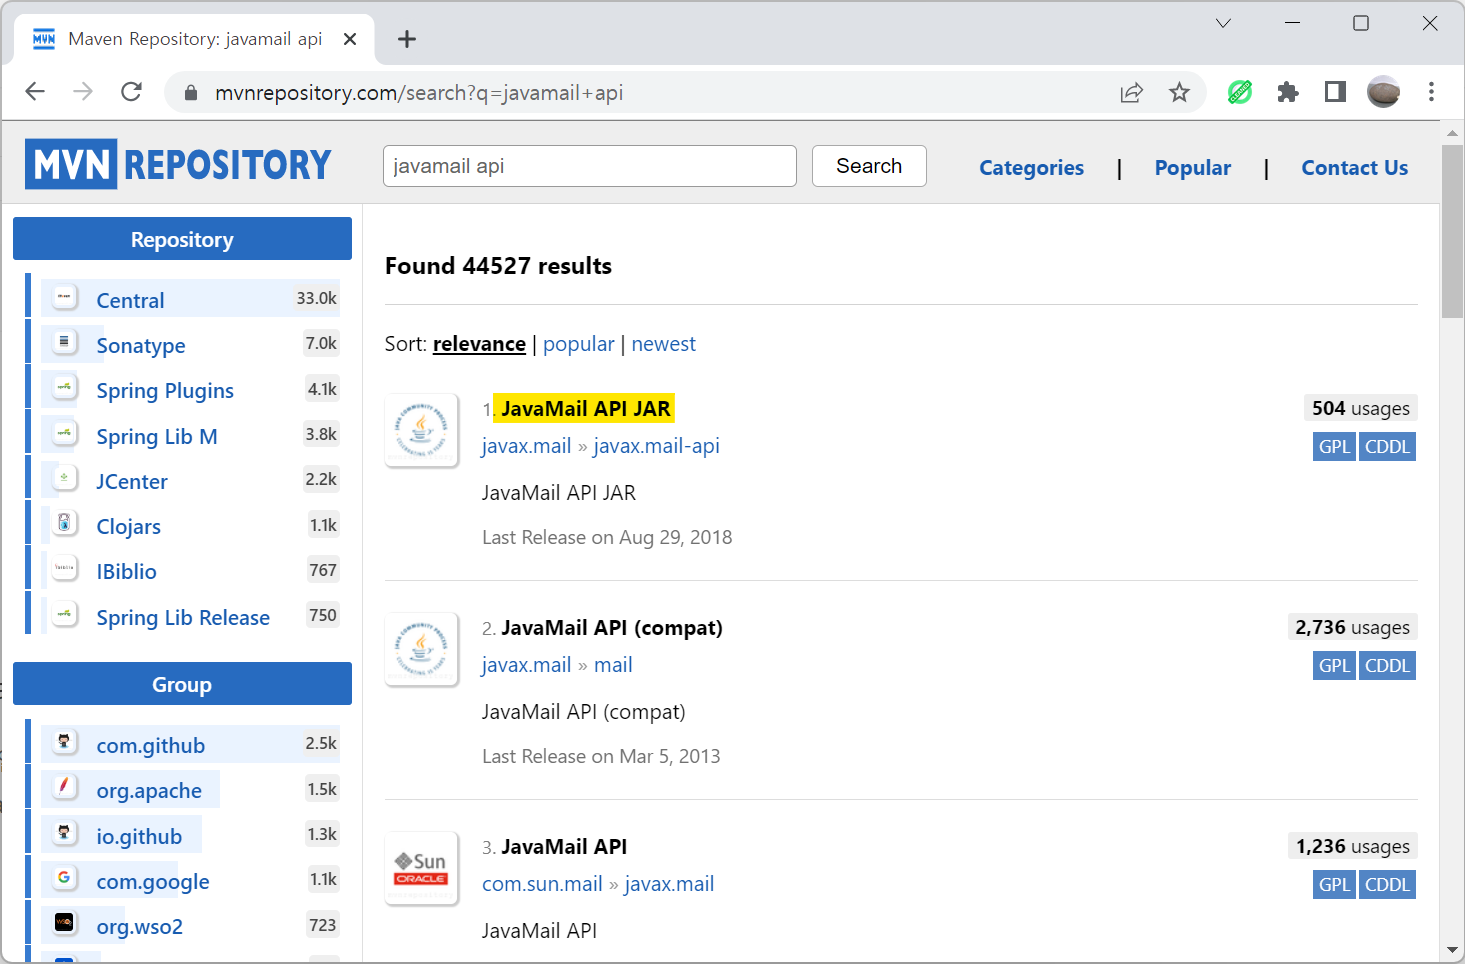This screenshot has height=964, width=1465.
Task: Click the browser address bar URL
Action: click(x=419, y=93)
